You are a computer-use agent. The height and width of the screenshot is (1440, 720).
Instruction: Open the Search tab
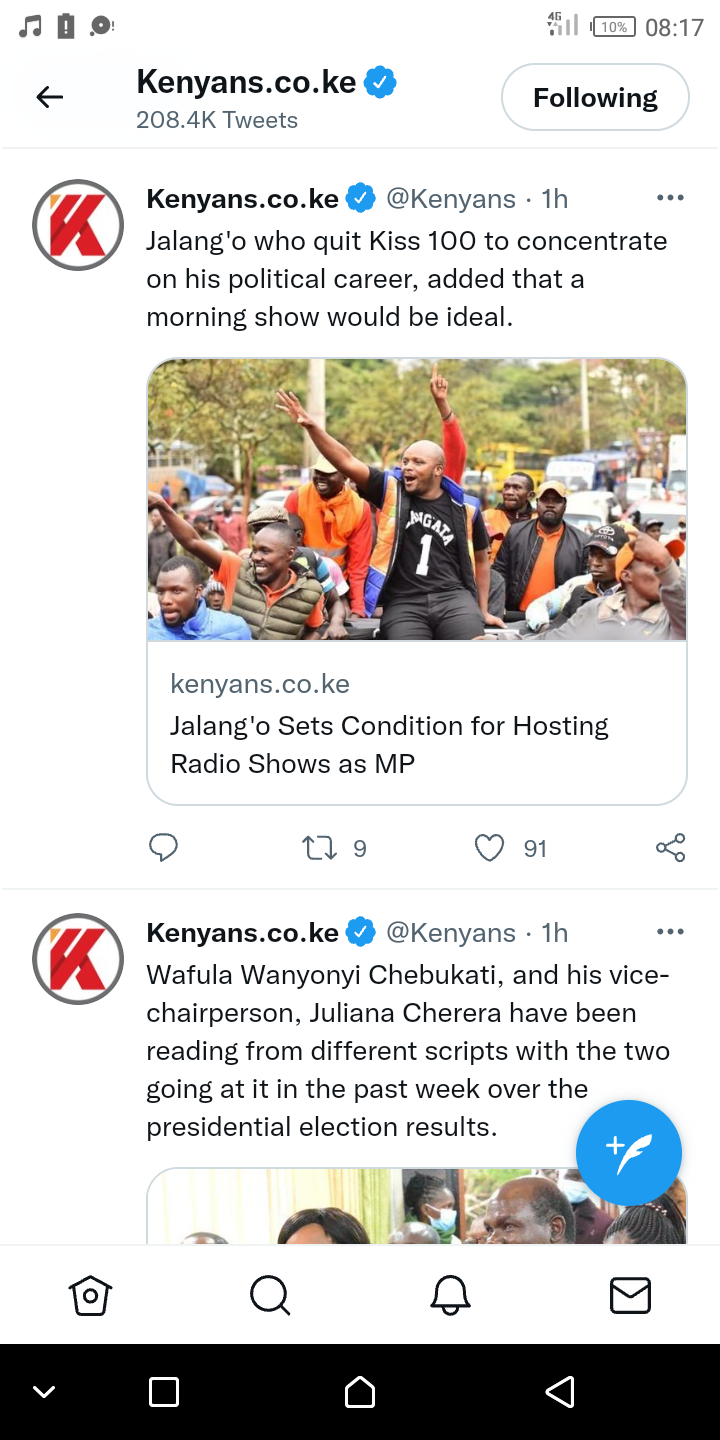tap(270, 1296)
